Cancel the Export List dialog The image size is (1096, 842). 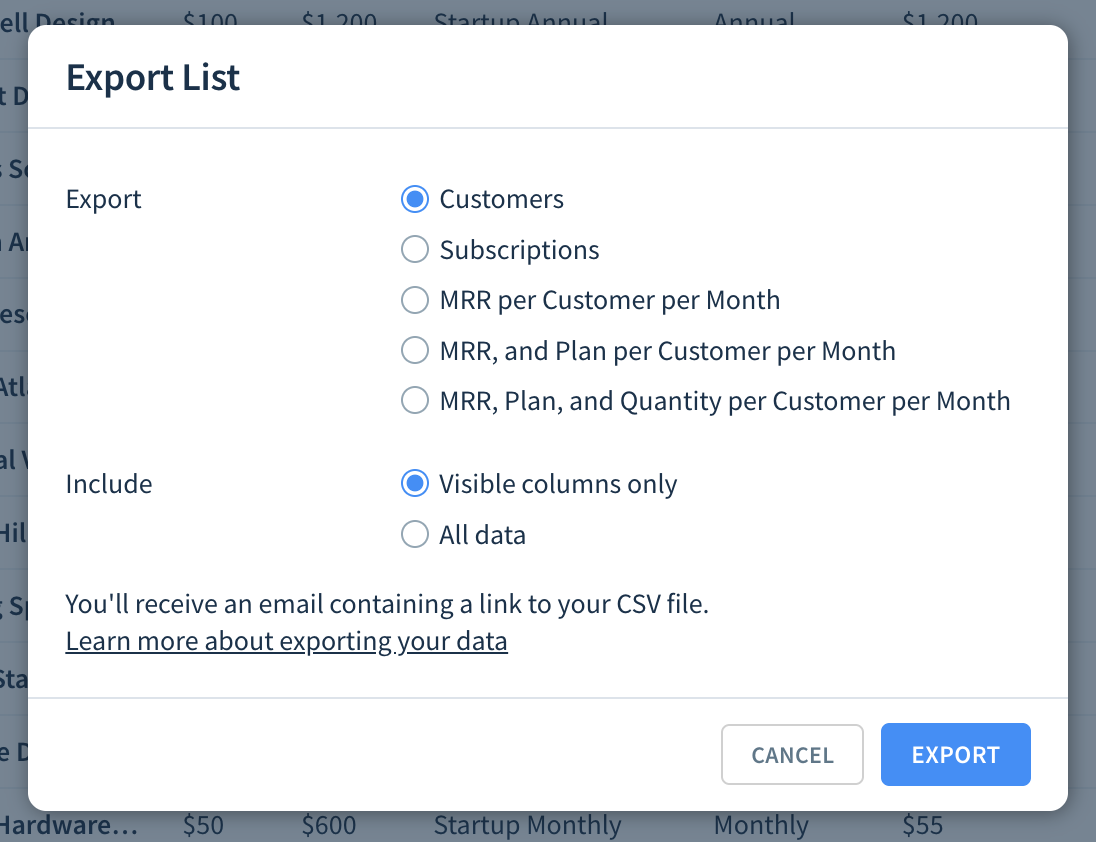coord(792,755)
